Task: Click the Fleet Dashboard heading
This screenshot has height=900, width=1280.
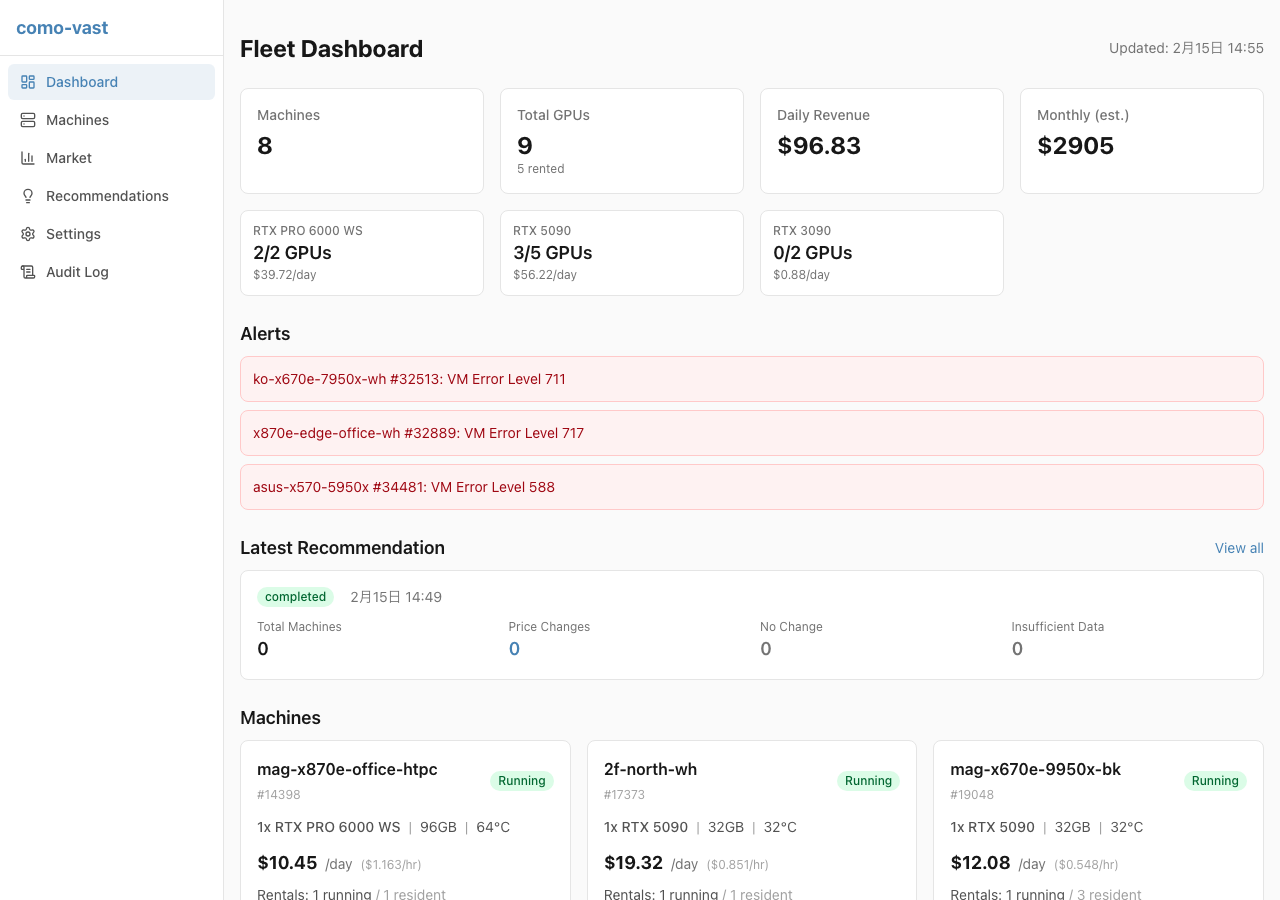Action: (331, 49)
